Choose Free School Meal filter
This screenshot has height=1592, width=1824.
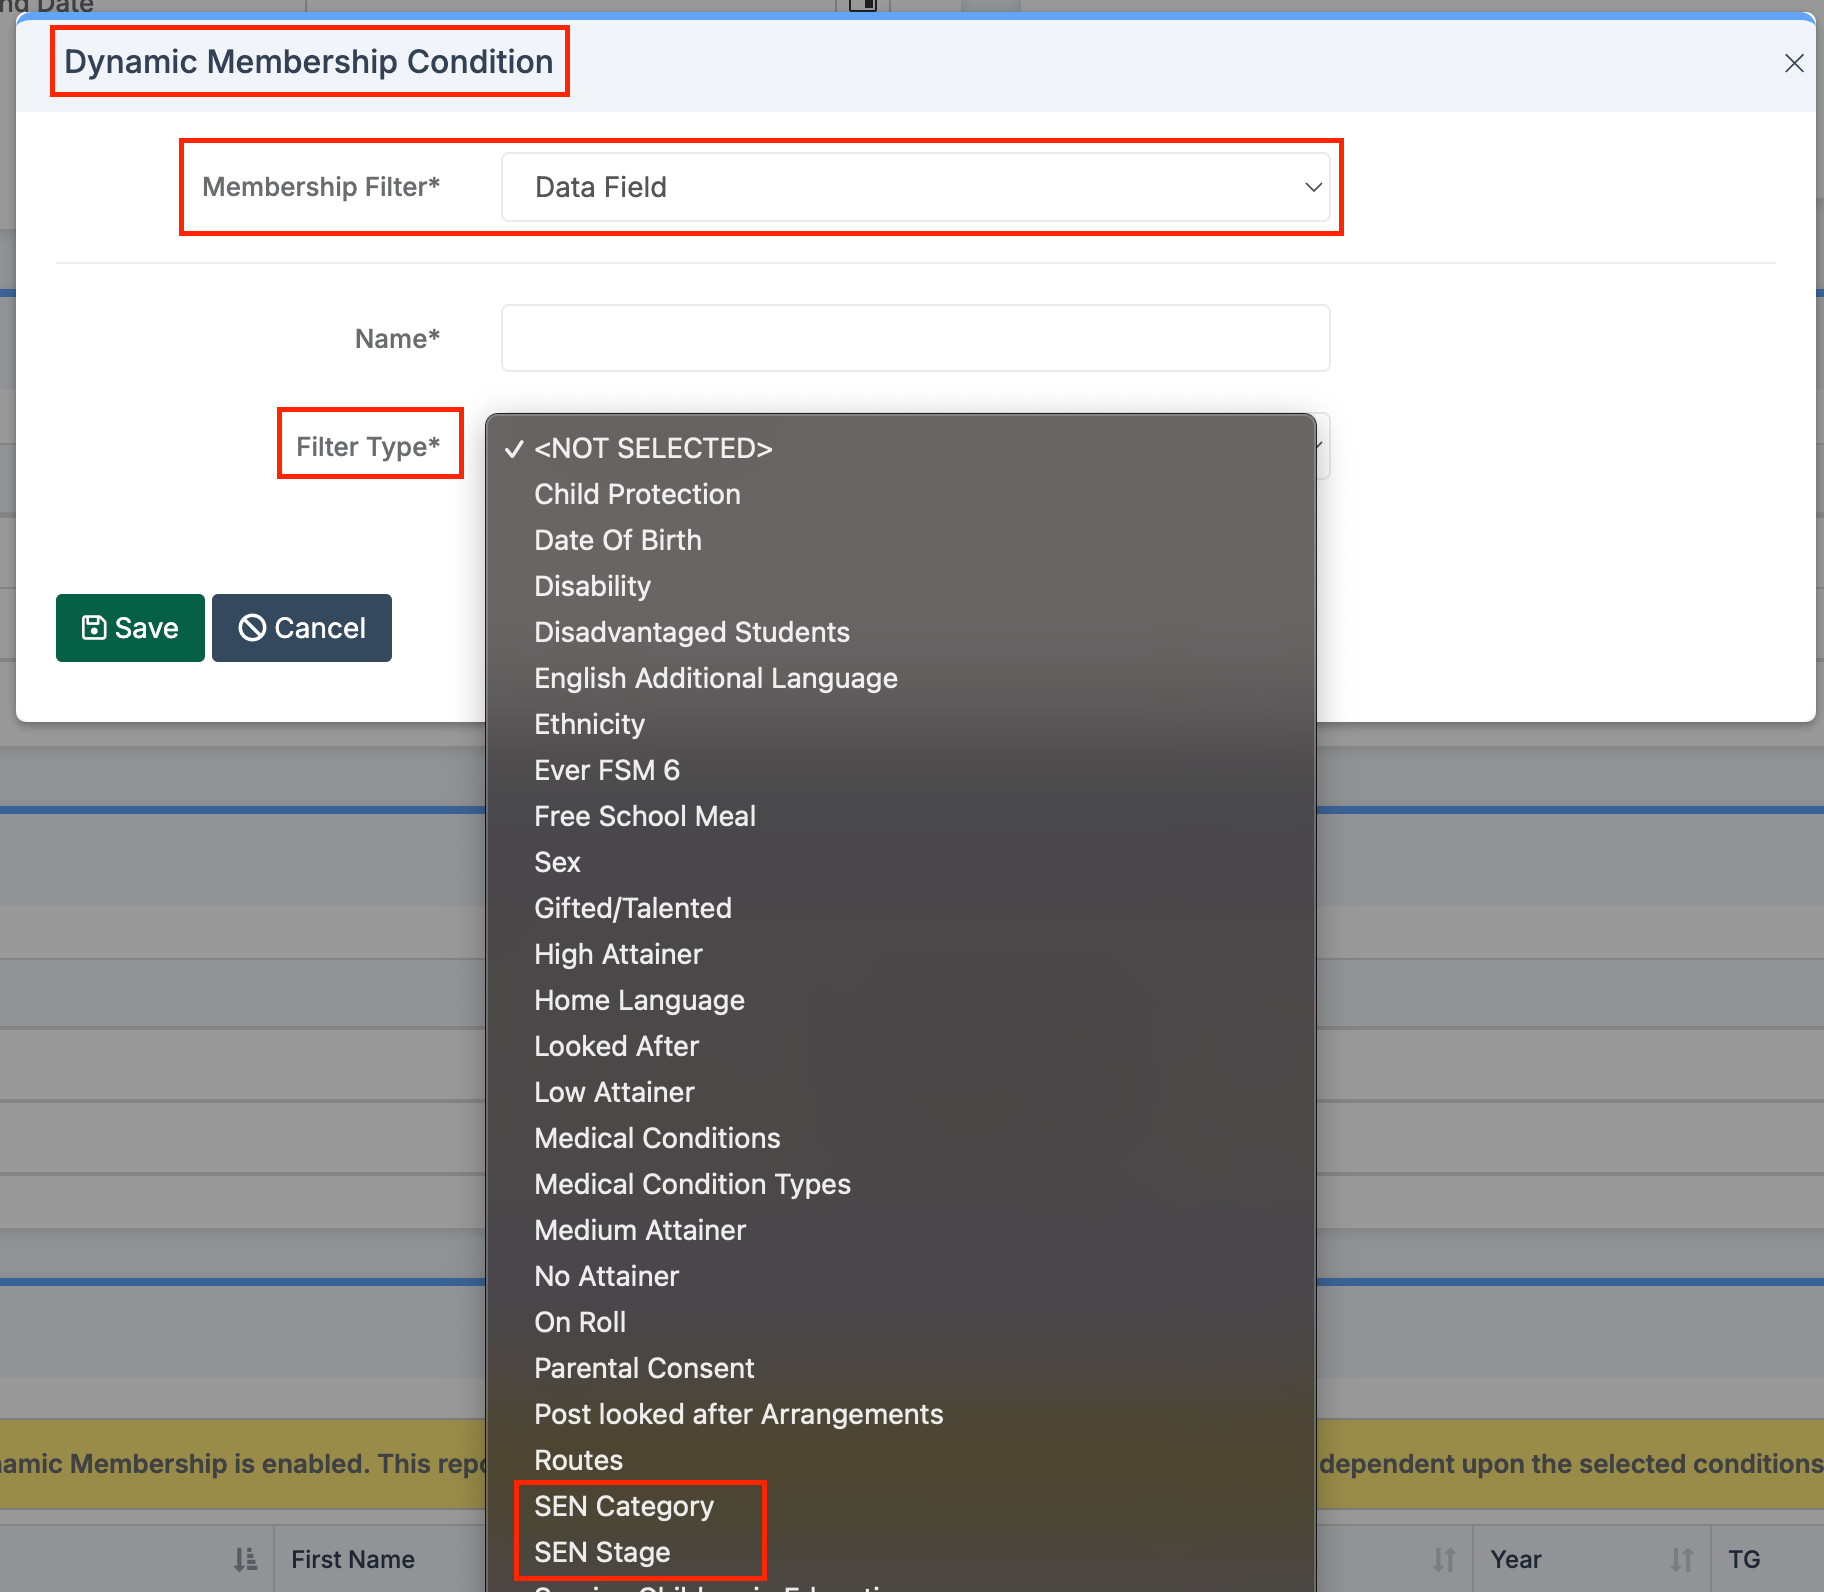pos(644,816)
